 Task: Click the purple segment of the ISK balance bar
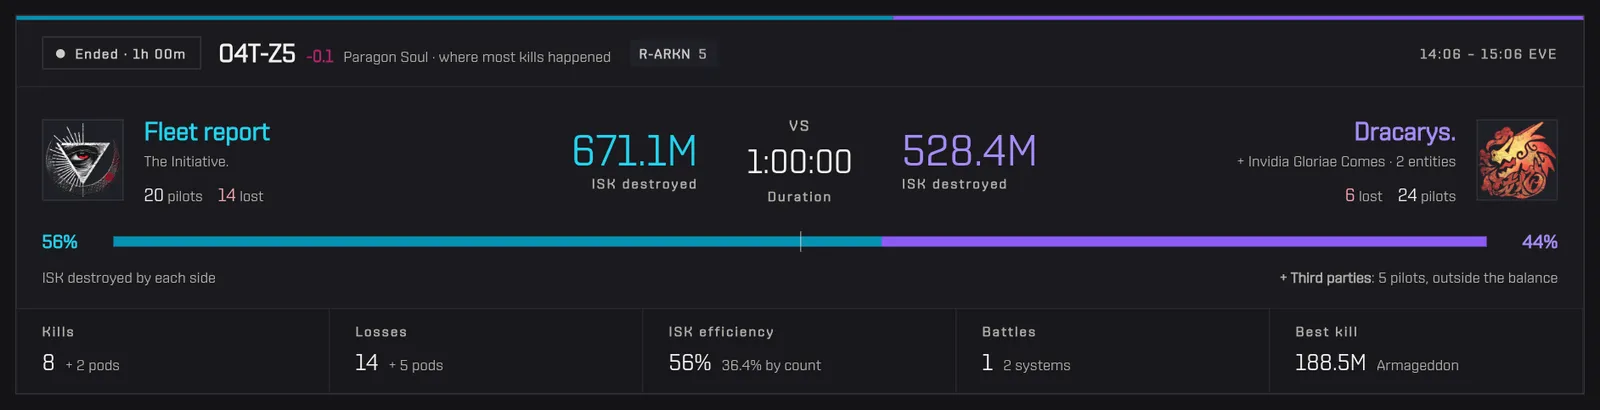pos(1184,241)
